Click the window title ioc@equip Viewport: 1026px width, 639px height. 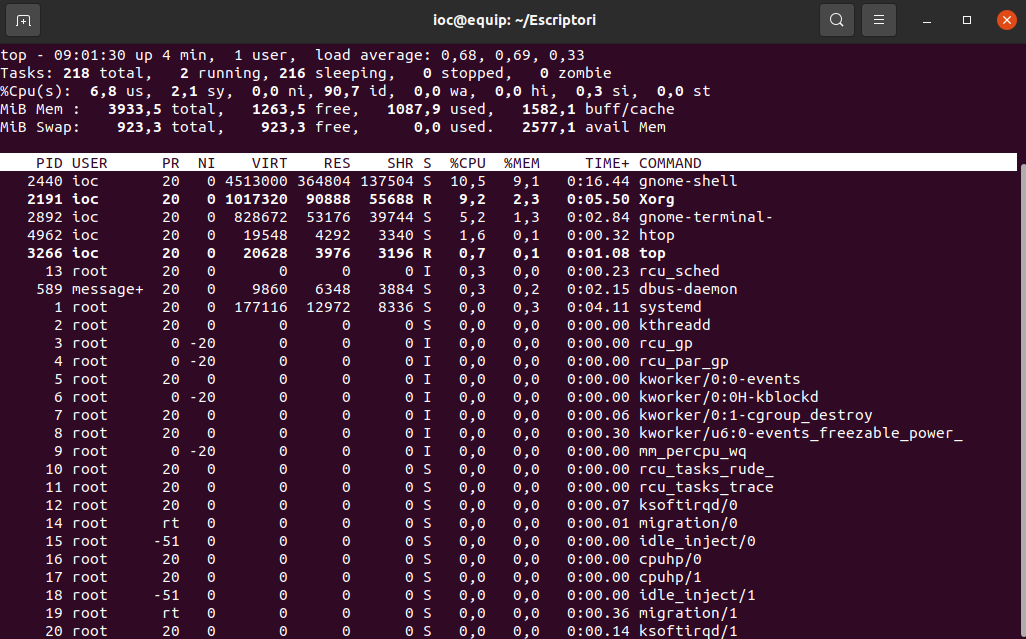512,20
